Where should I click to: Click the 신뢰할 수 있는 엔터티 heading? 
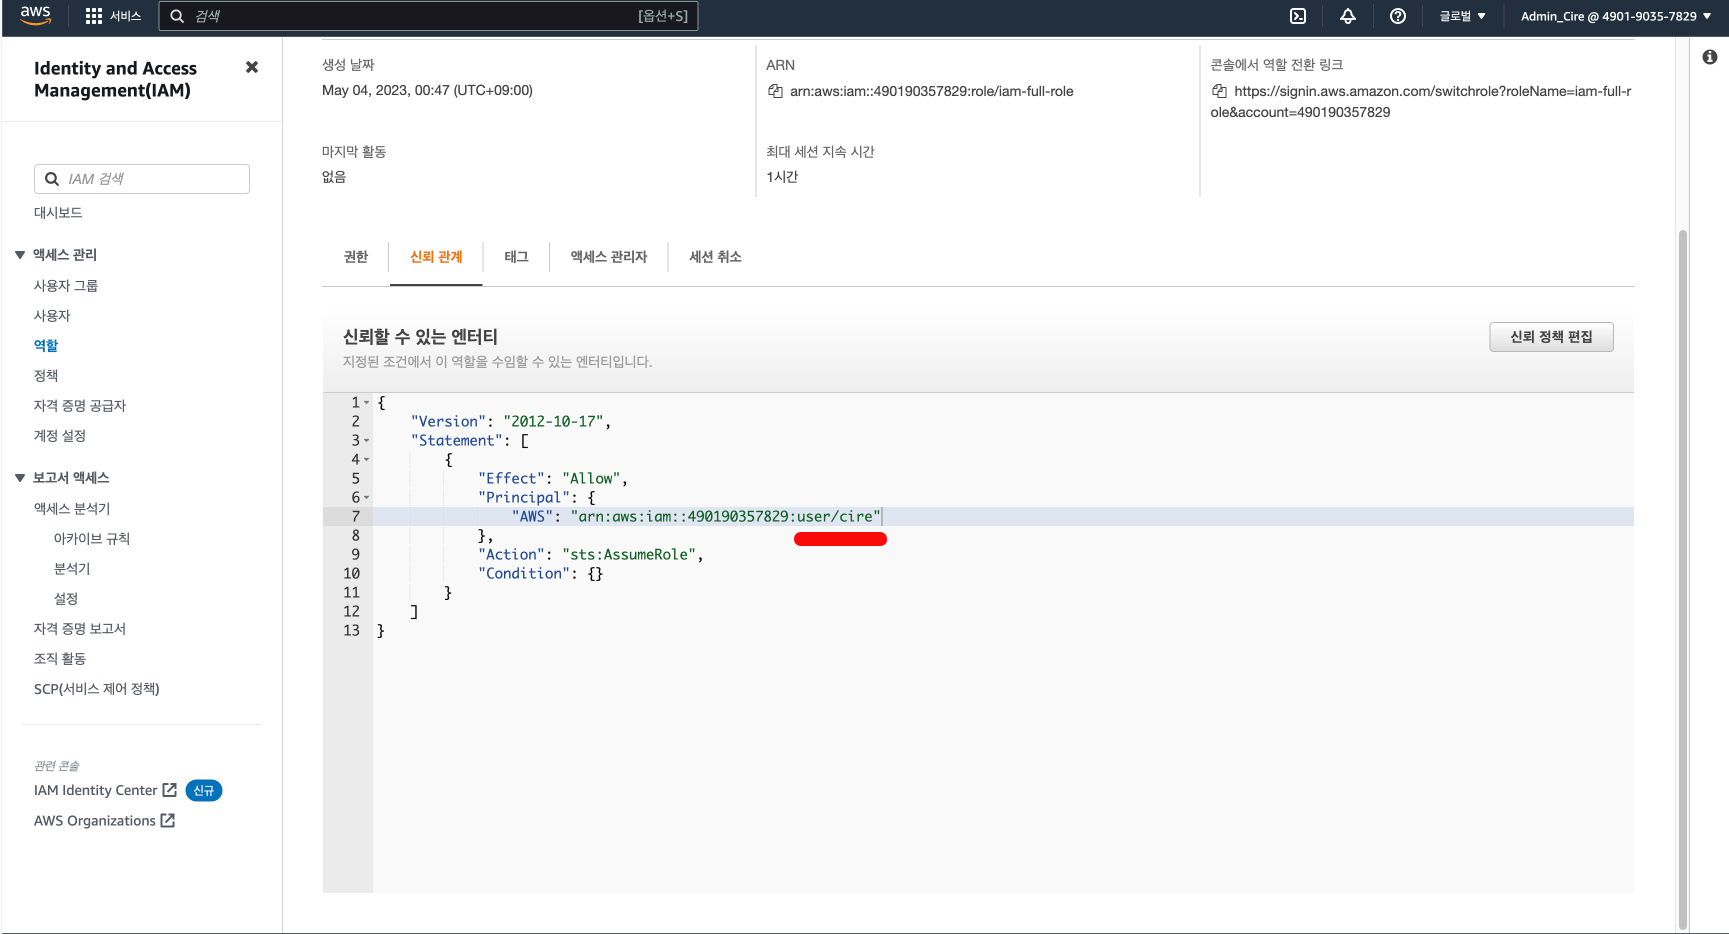(x=420, y=337)
